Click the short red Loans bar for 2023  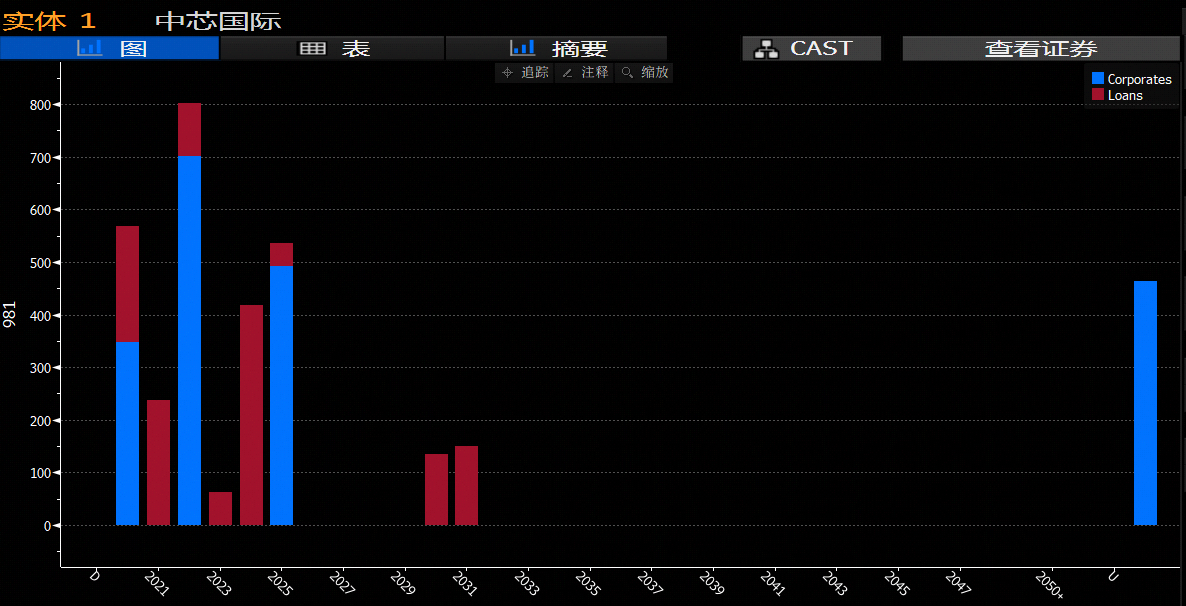tap(220, 508)
